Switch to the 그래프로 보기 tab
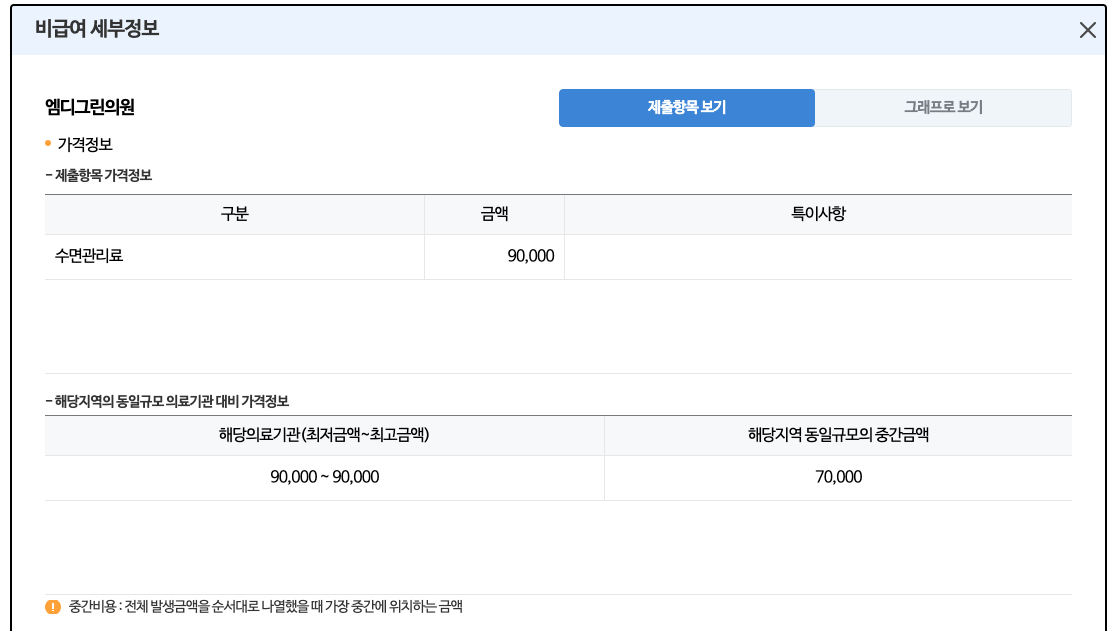 tap(944, 107)
